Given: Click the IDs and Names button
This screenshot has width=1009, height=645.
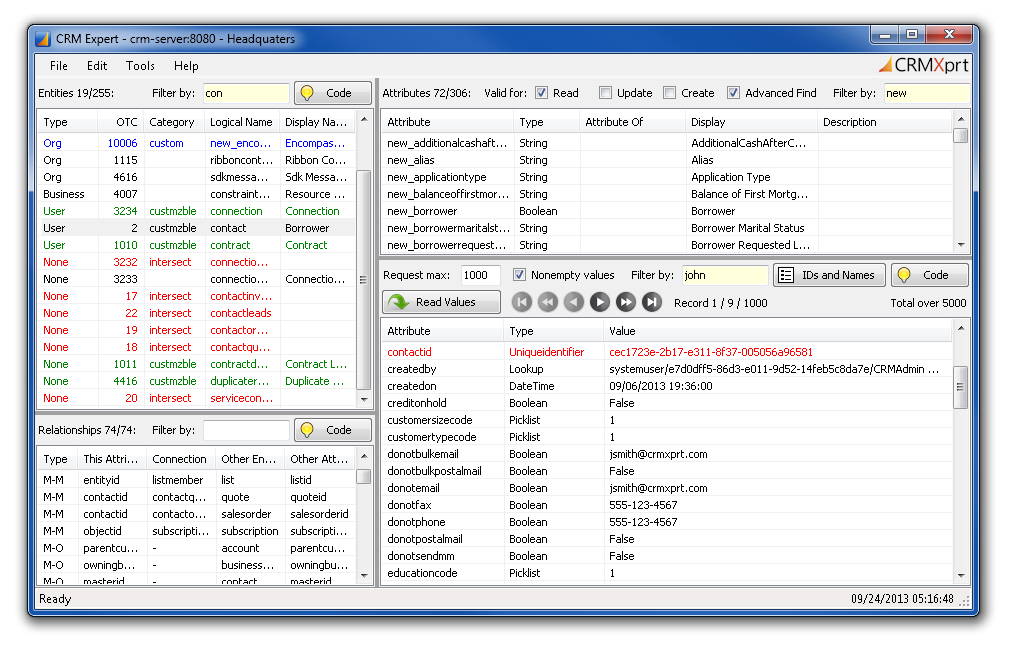Looking at the screenshot, I should pyautogui.click(x=829, y=275).
